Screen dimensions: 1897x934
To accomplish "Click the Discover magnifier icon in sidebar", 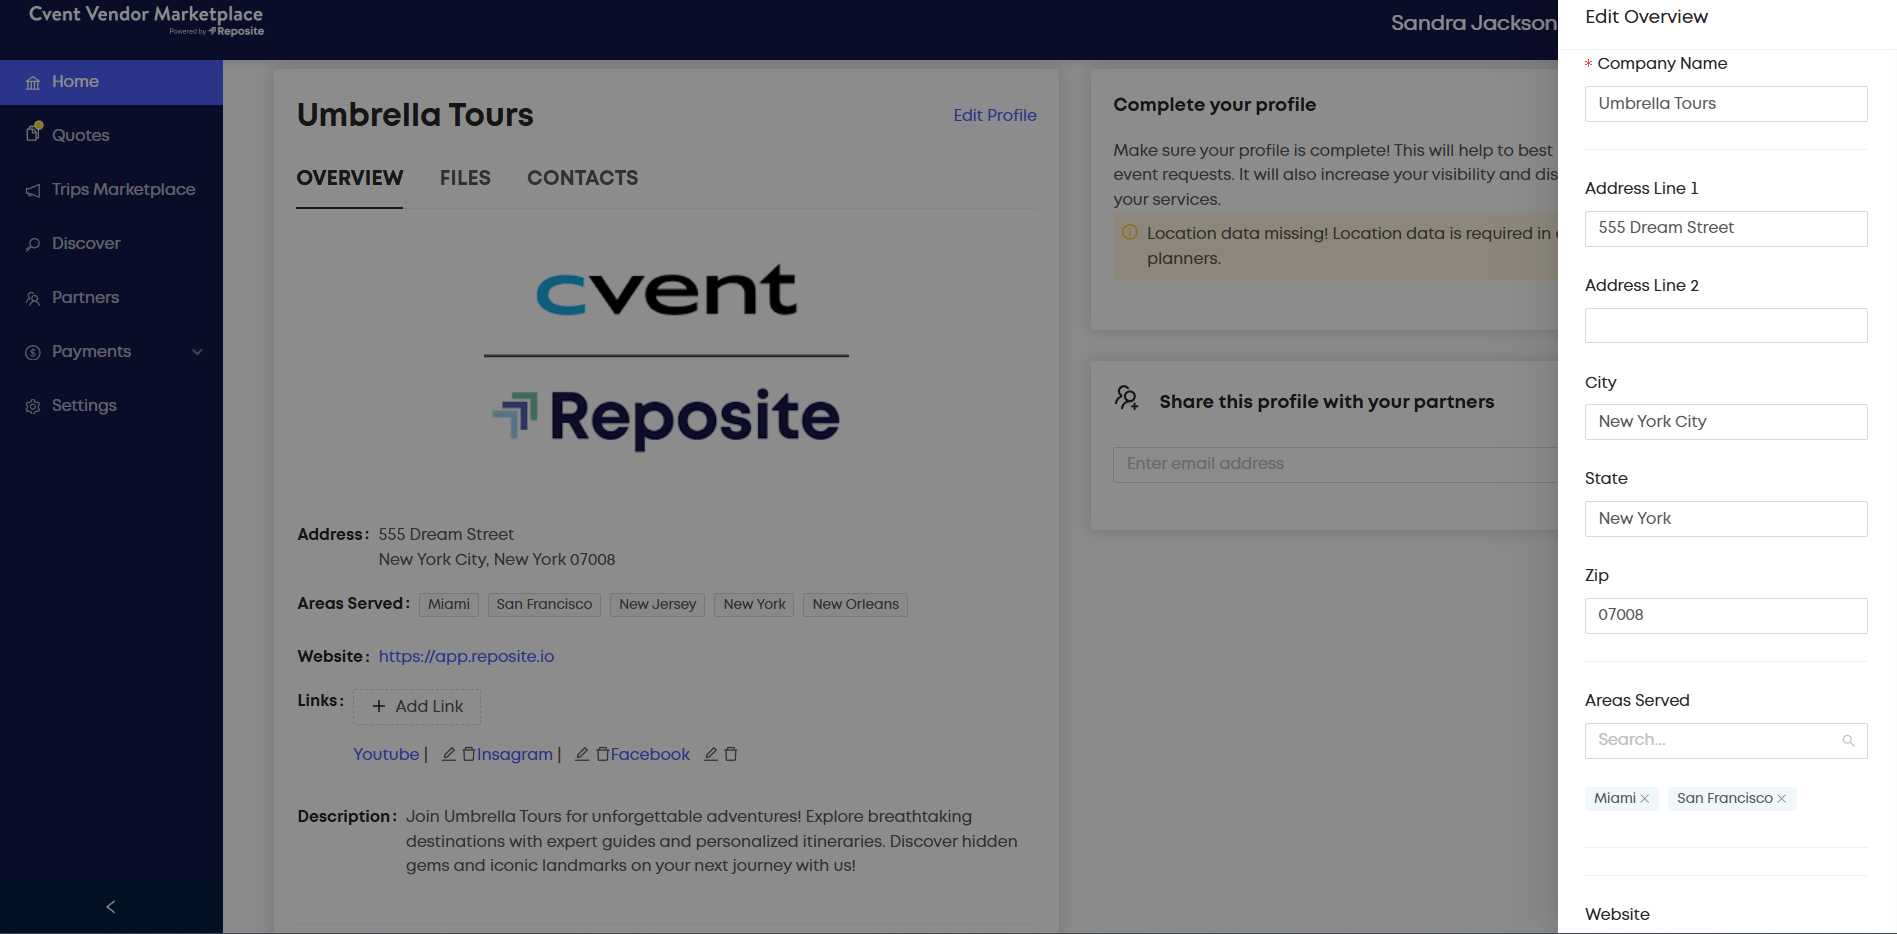I will (33, 244).
